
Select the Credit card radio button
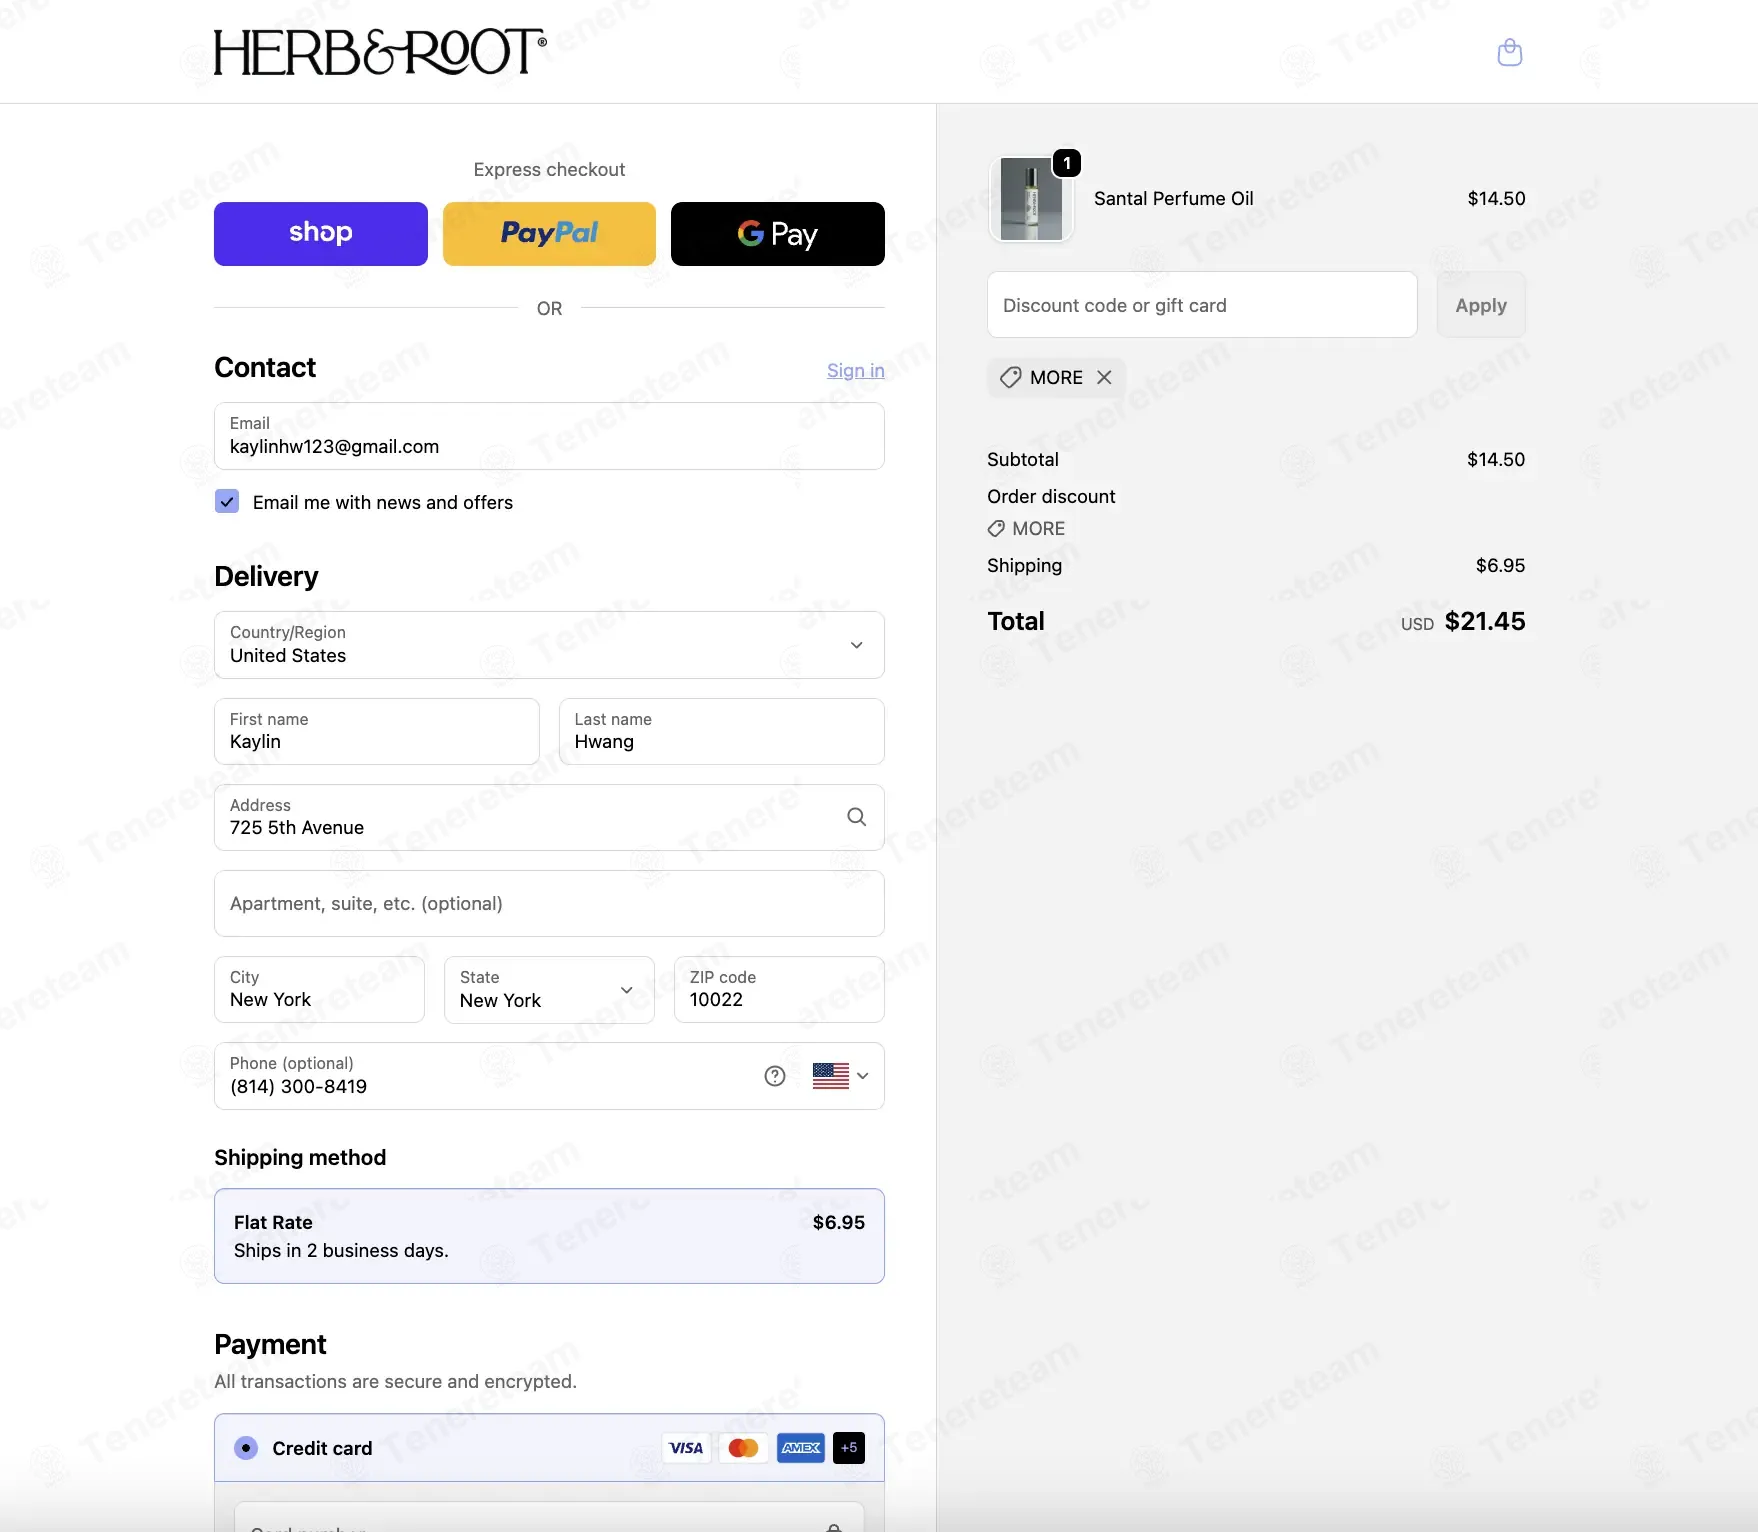click(246, 1448)
